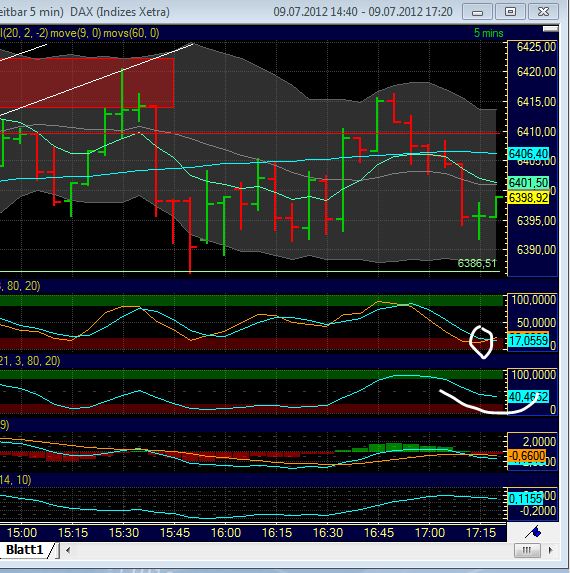Click the 2,0000 MACD scale label
This screenshot has height=573, width=570.
tap(539, 442)
